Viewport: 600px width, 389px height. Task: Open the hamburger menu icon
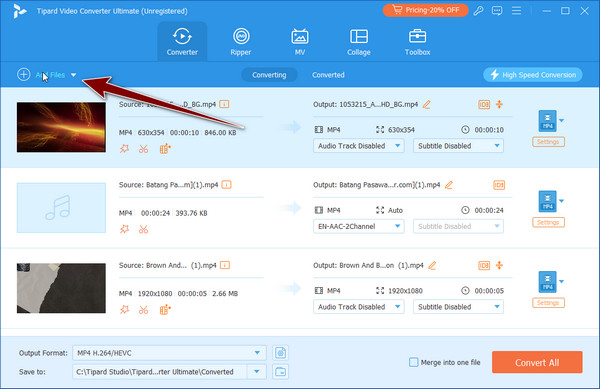coord(516,11)
